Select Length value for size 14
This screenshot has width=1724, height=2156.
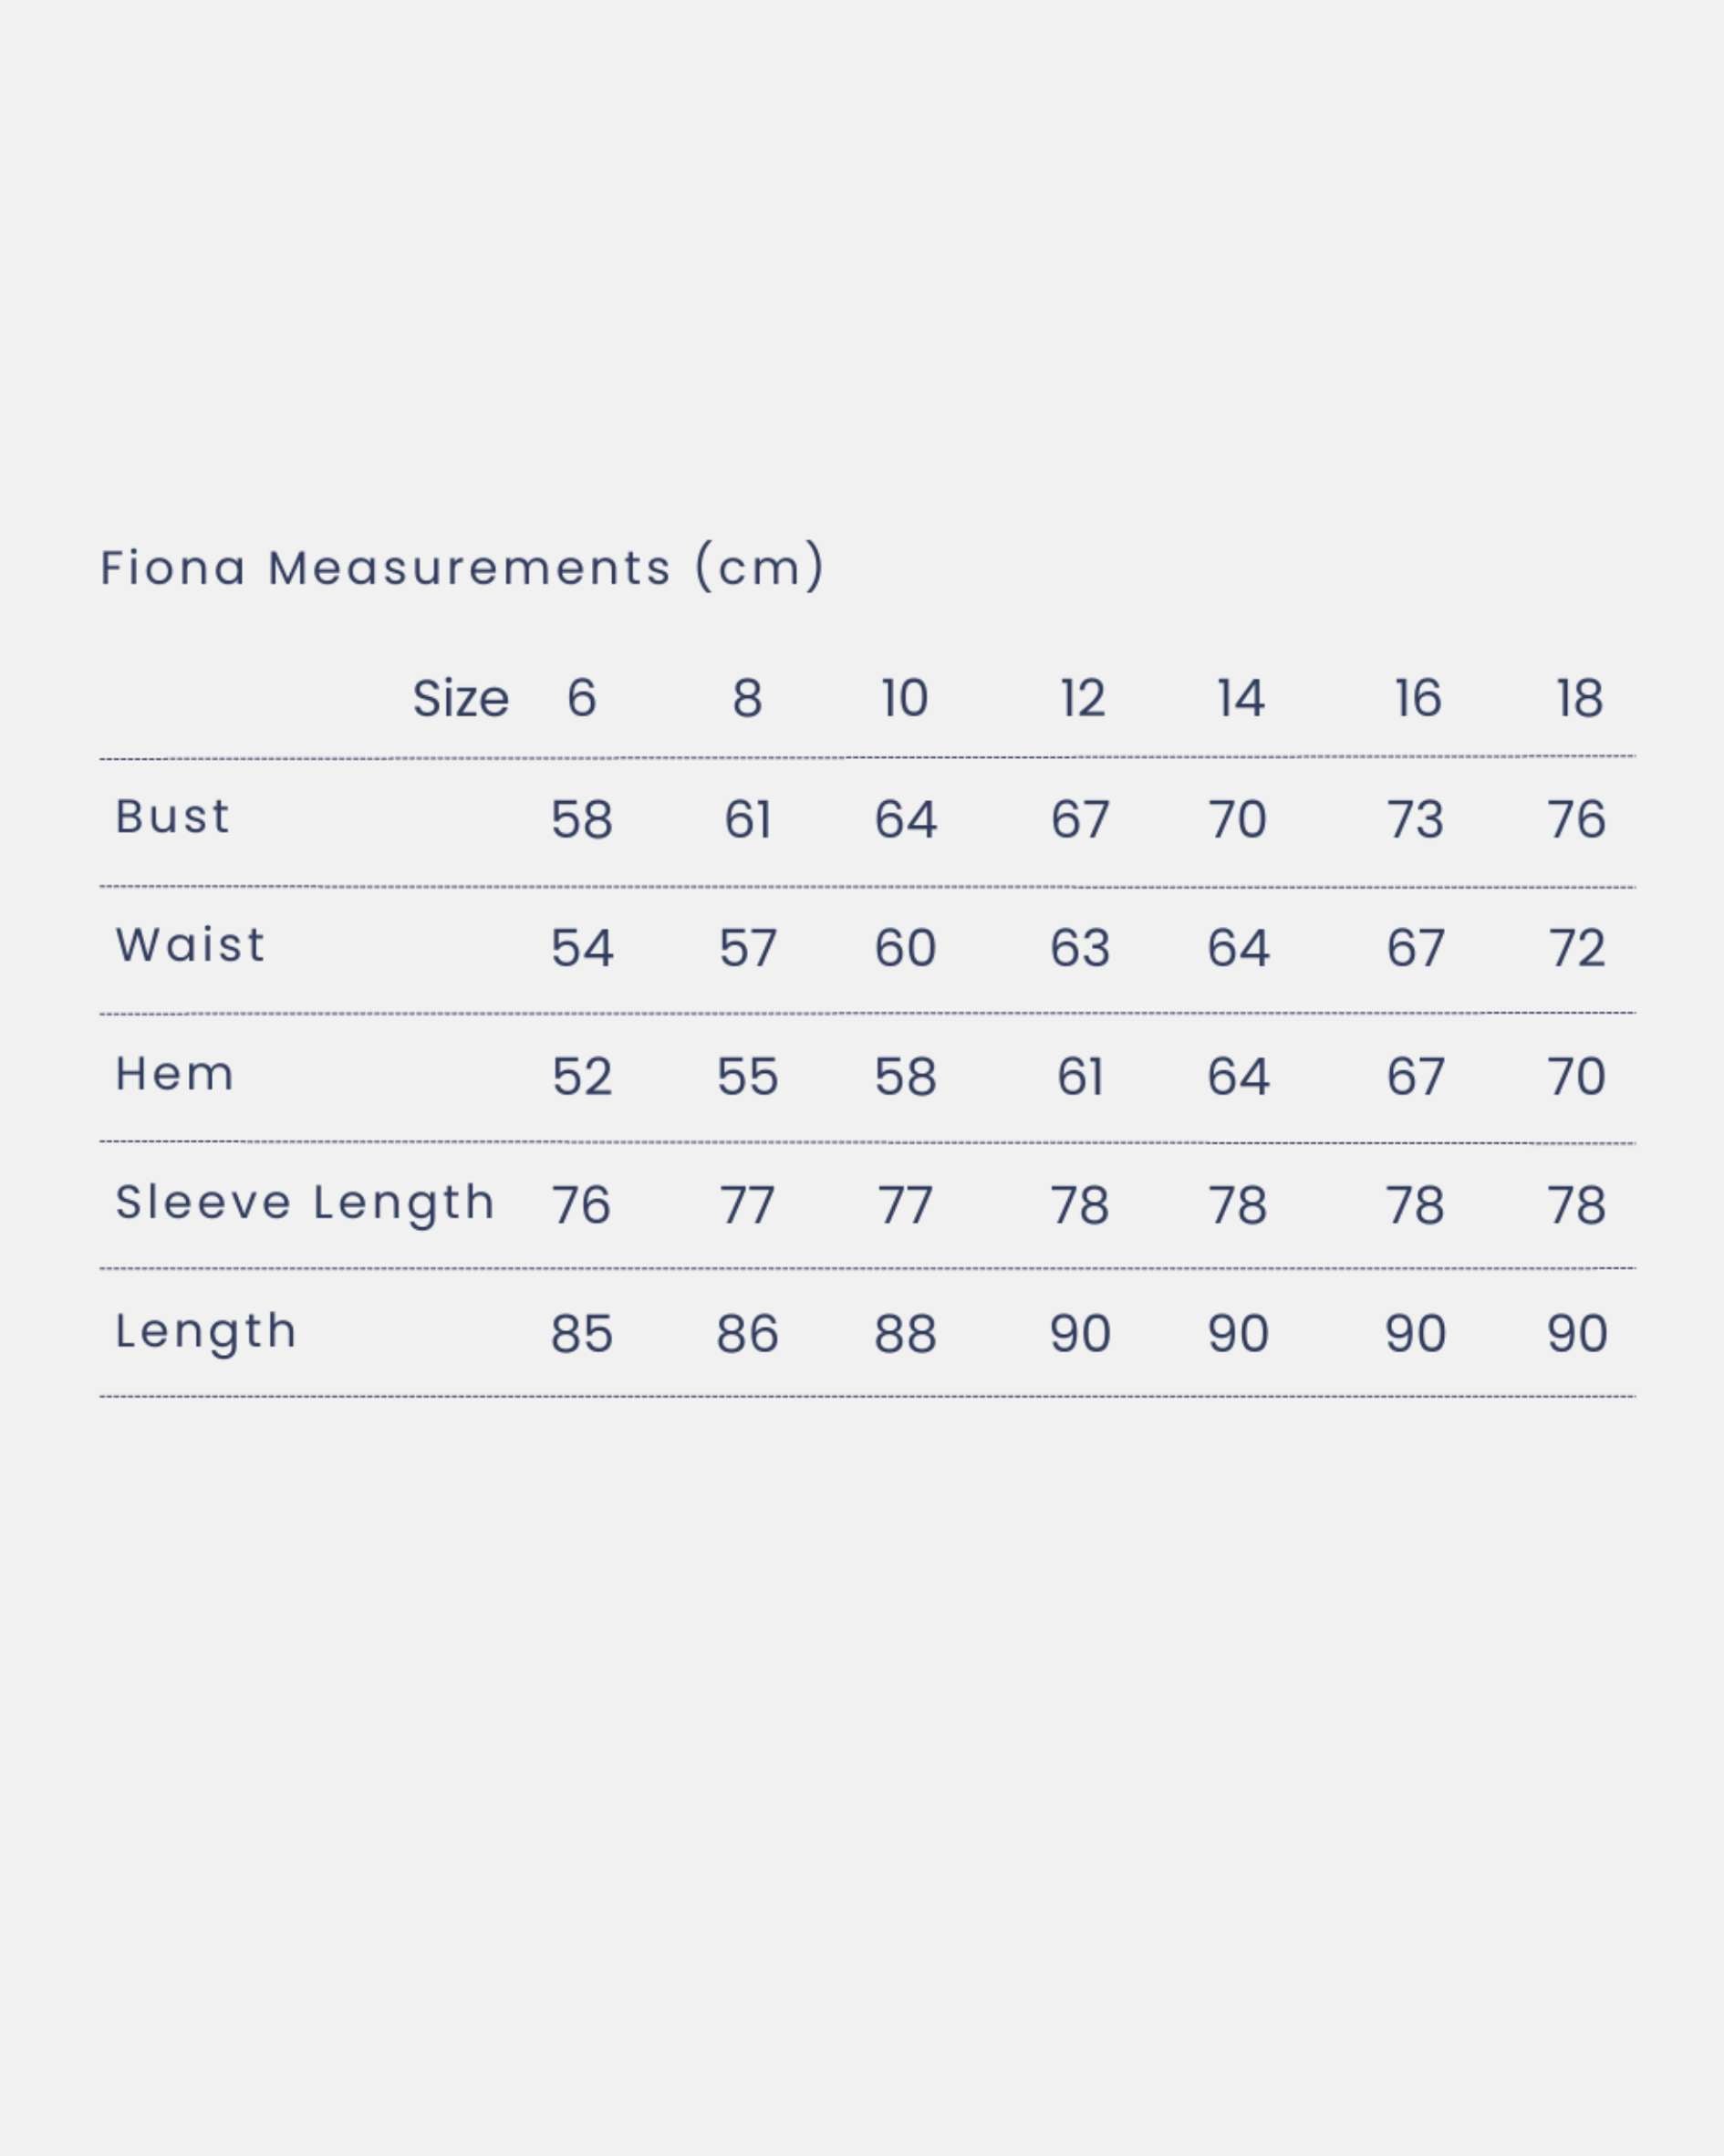point(1238,1334)
